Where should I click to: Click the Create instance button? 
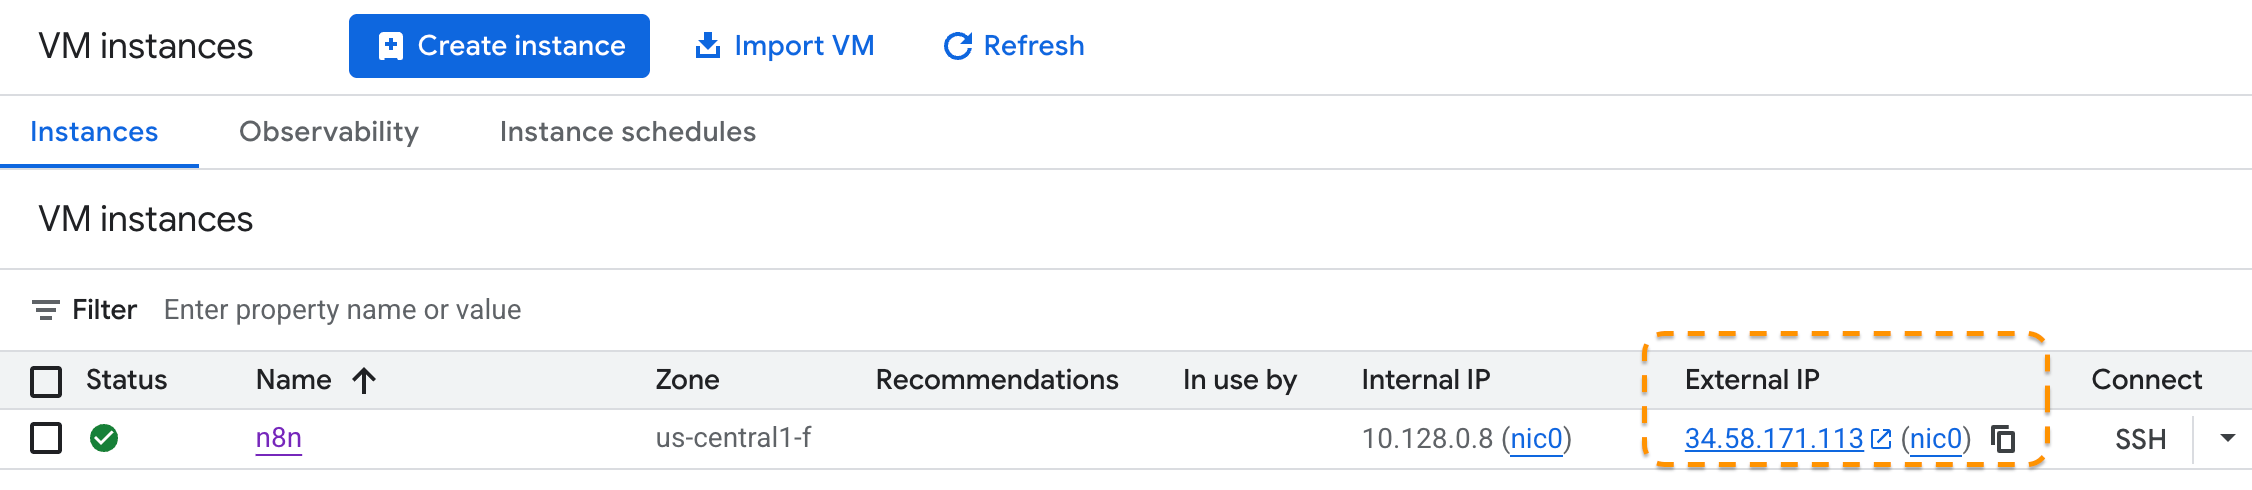[499, 46]
